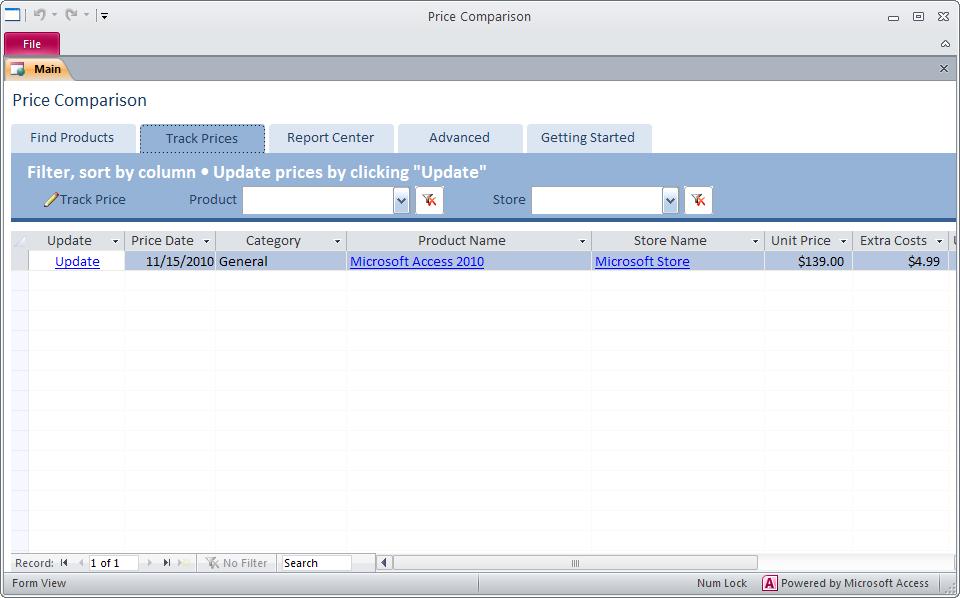Screen dimensions: 960x598
Task: Click the horizontal scrollbar thumb
Action: click(x=575, y=562)
